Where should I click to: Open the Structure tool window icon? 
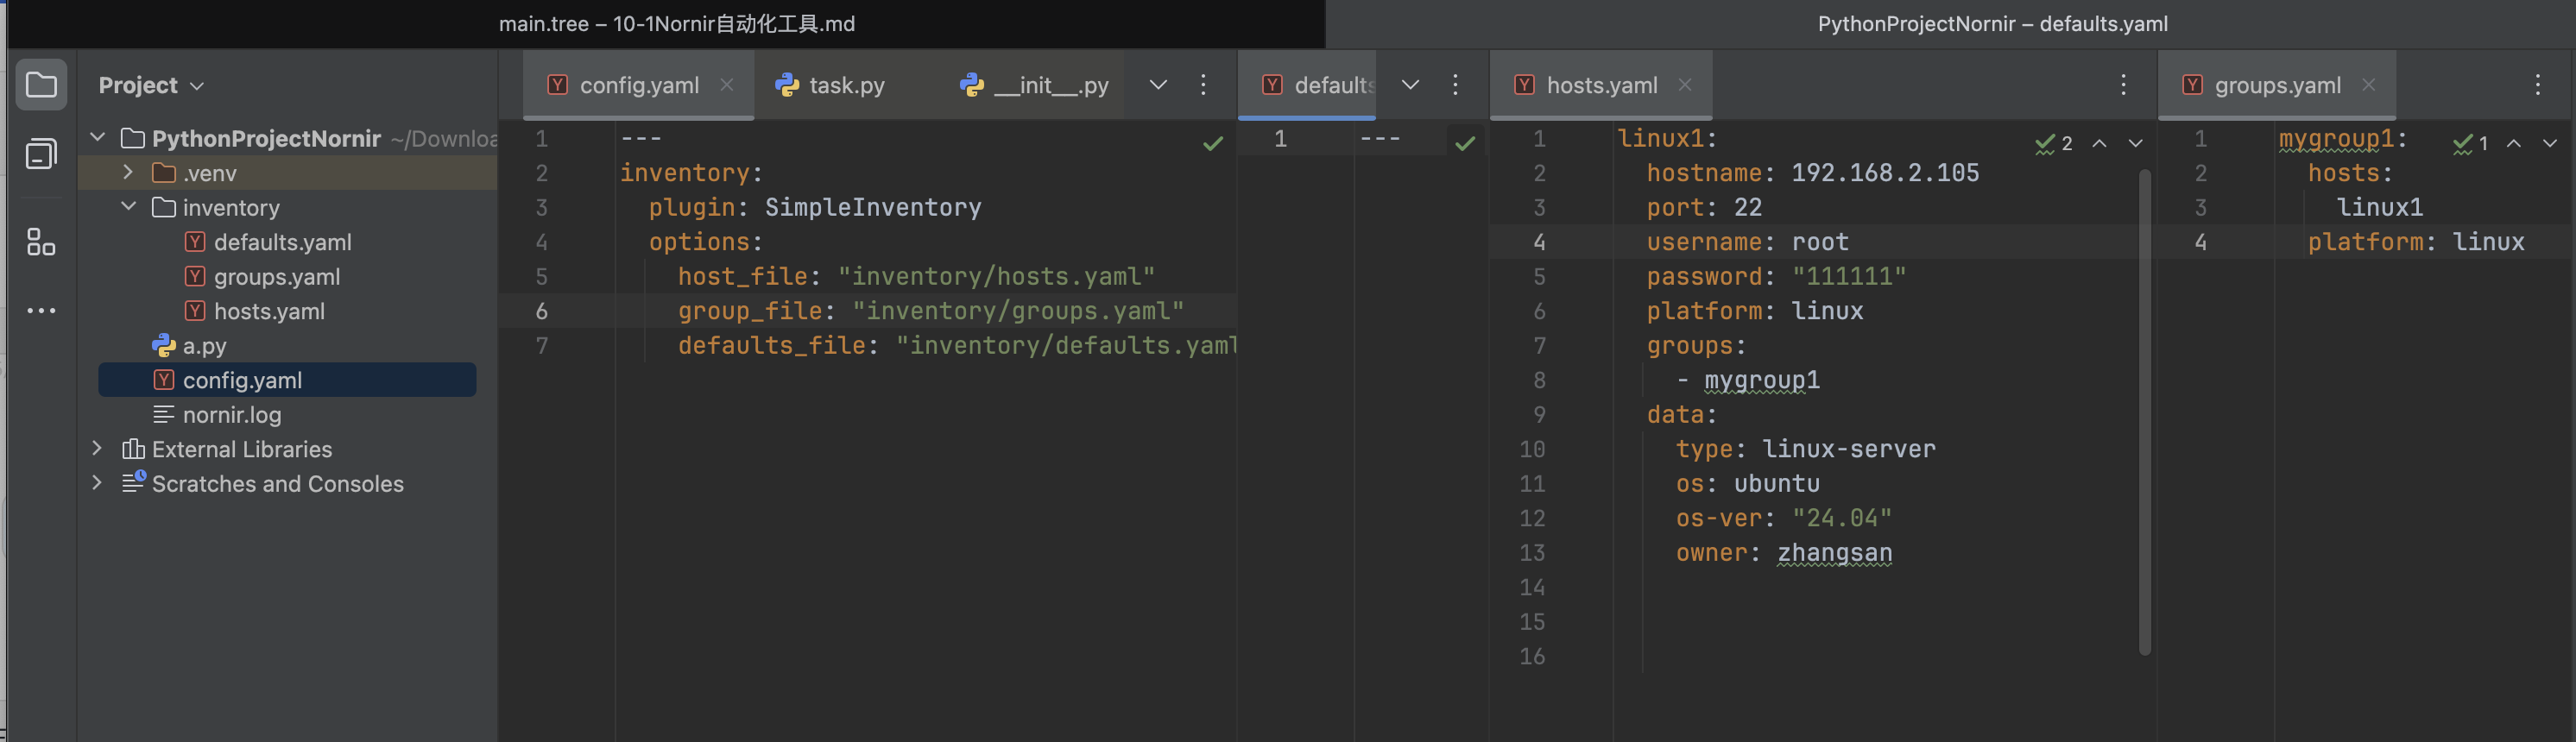click(41, 242)
